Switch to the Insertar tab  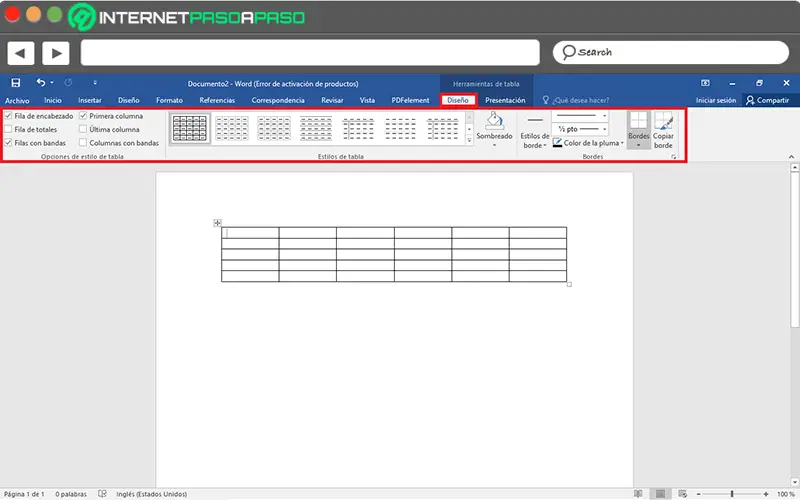click(x=90, y=101)
